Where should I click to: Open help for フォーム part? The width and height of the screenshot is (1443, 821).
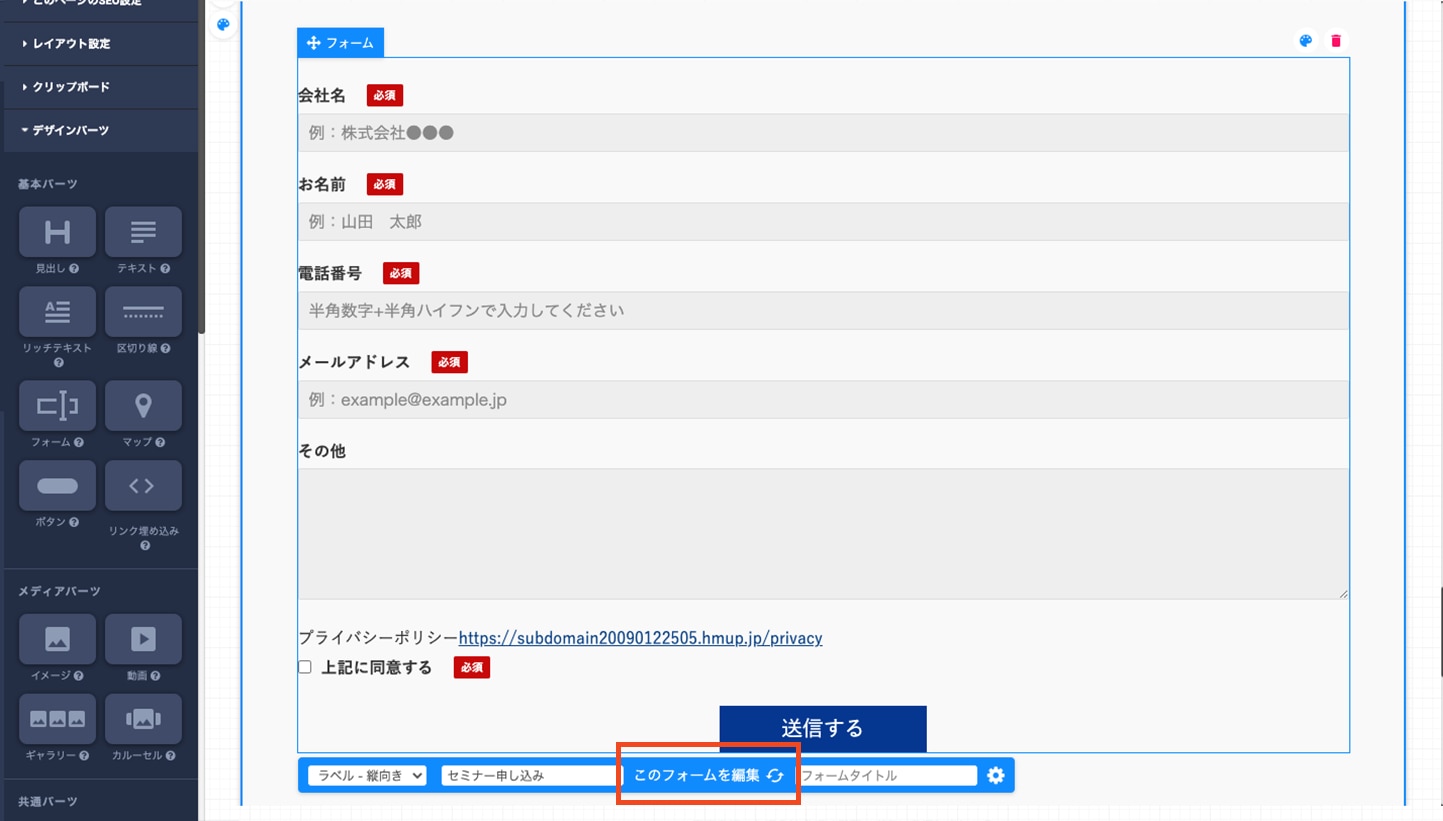[x=79, y=442]
